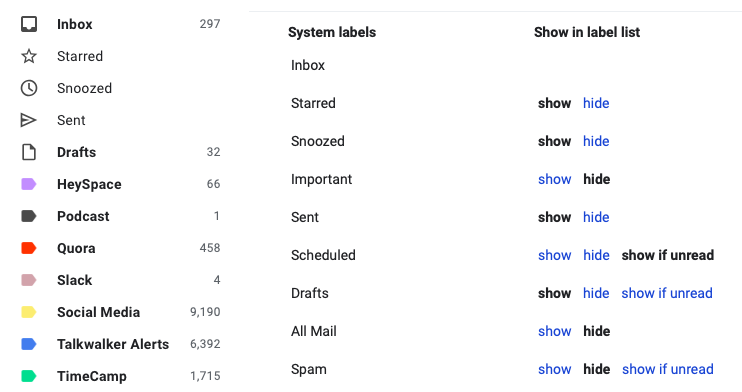742x392 pixels.
Task: Click the green TimeCamp label icon
Action: tap(29, 376)
